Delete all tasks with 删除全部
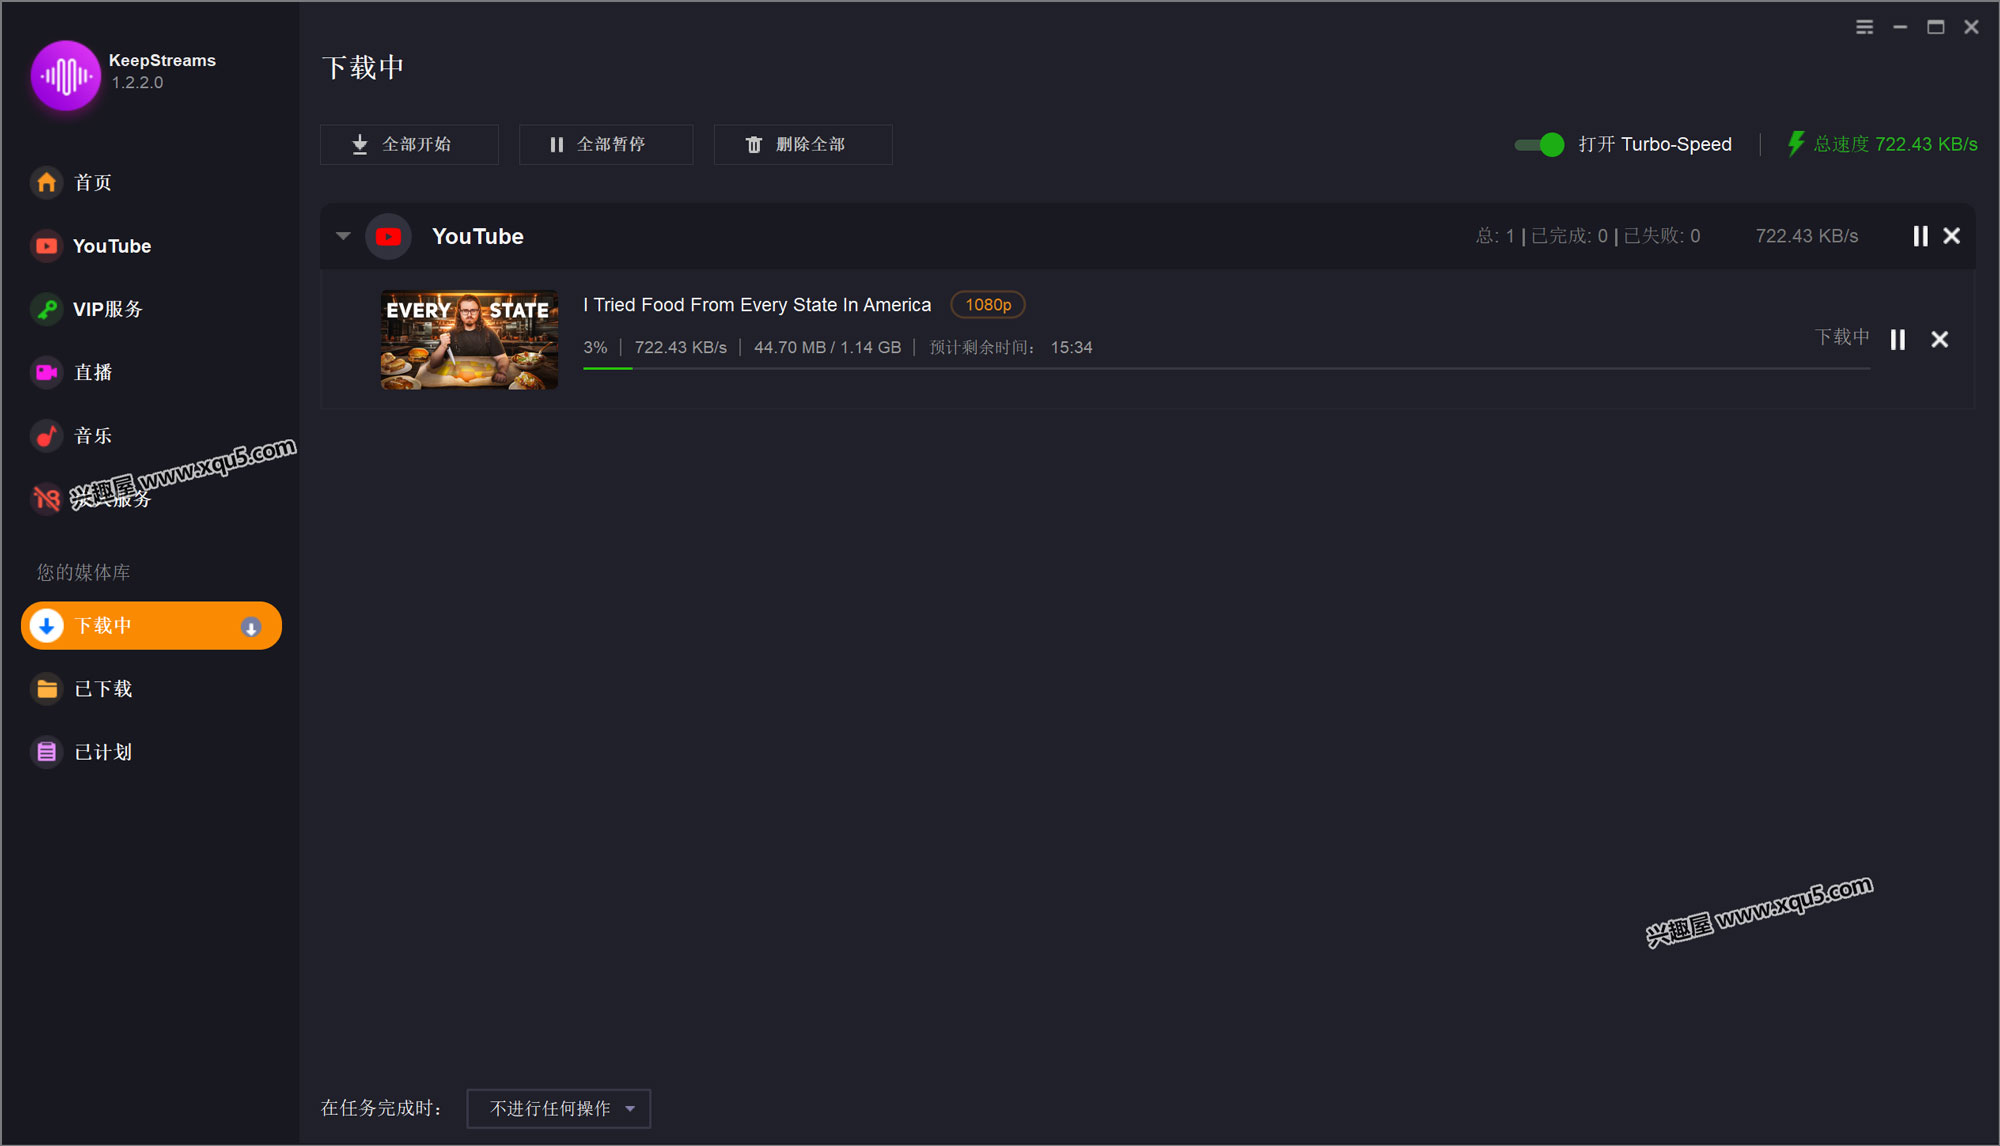The height and width of the screenshot is (1146, 2000). pos(803,145)
